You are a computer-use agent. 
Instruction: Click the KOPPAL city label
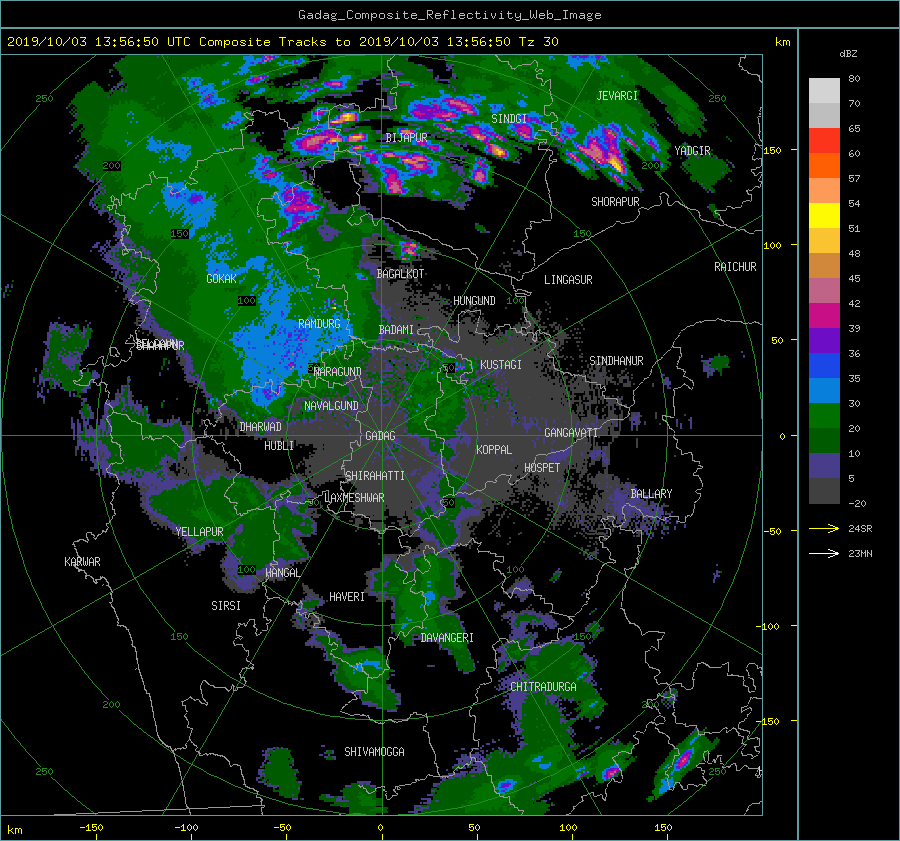[494, 450]
